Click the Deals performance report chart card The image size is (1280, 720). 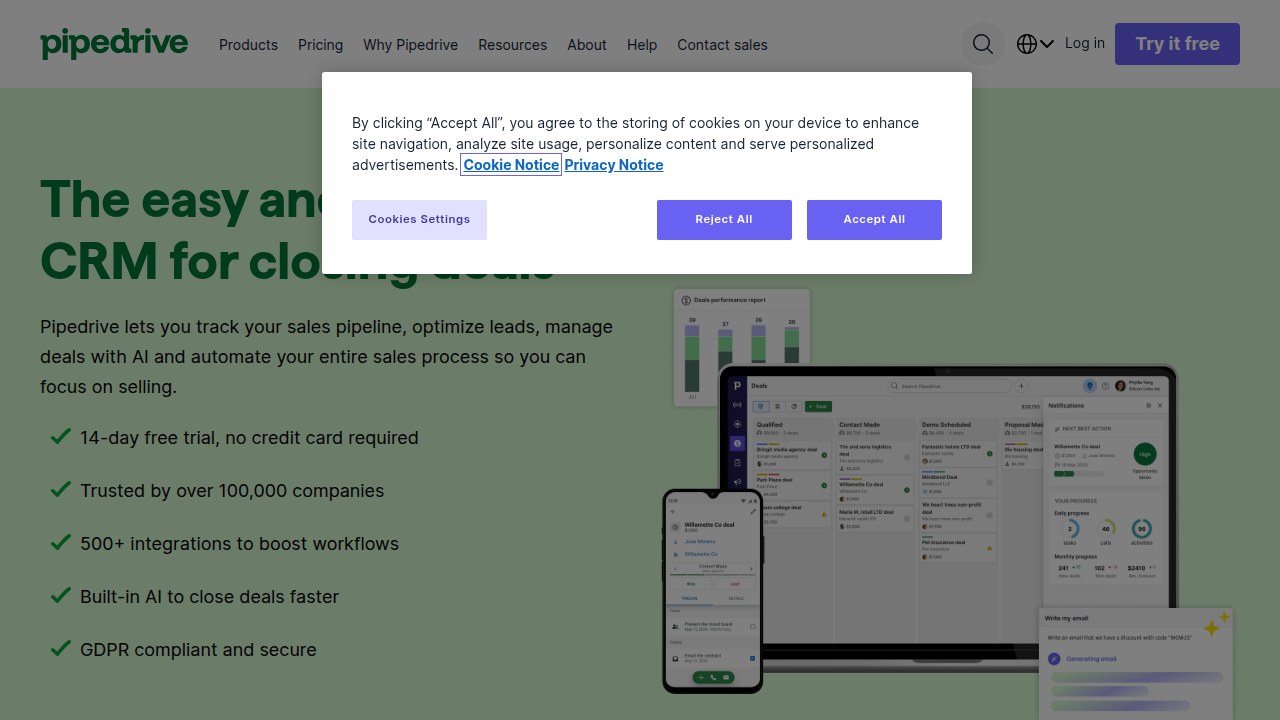[742, 348]
